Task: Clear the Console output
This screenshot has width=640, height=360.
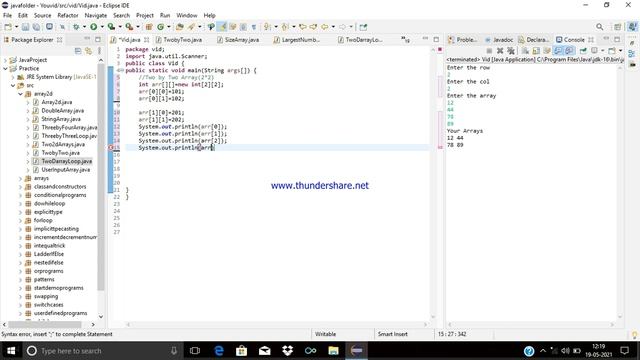Action: coord(525,51)
